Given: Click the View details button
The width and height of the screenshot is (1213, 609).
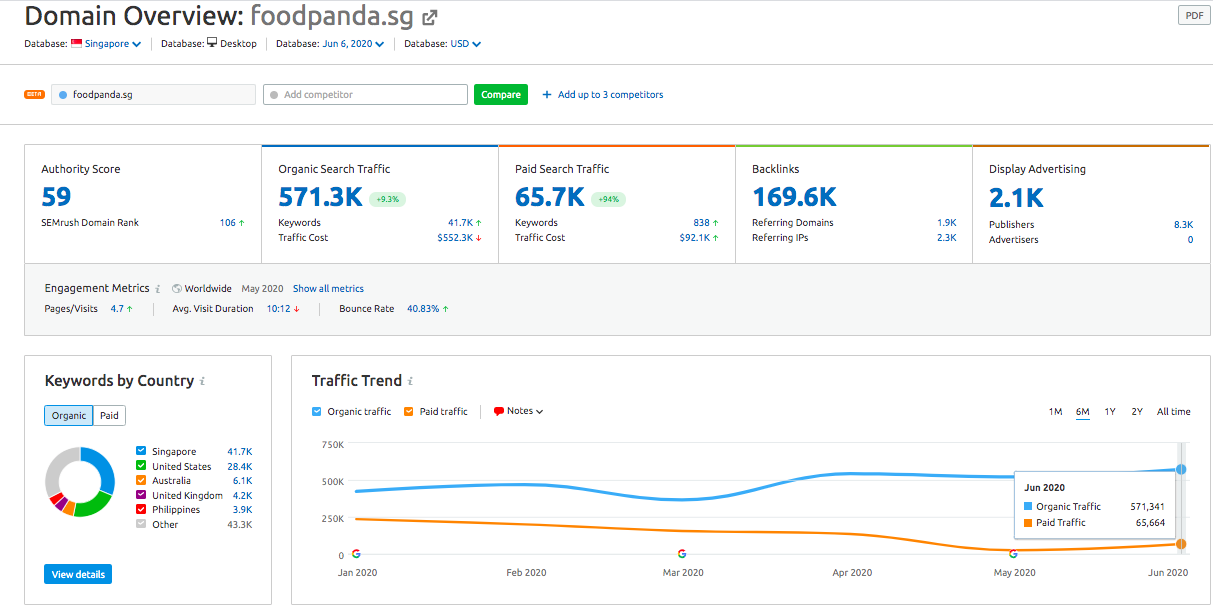Looking at the screenshot, I should click(x=77, y=575).
